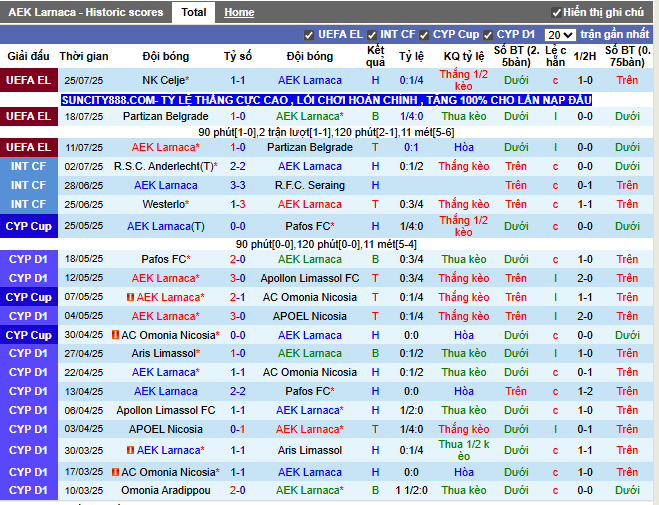Select UEFA EL league cell dated 25/07/25
The image size is (659, 505).
click(29, 80)
